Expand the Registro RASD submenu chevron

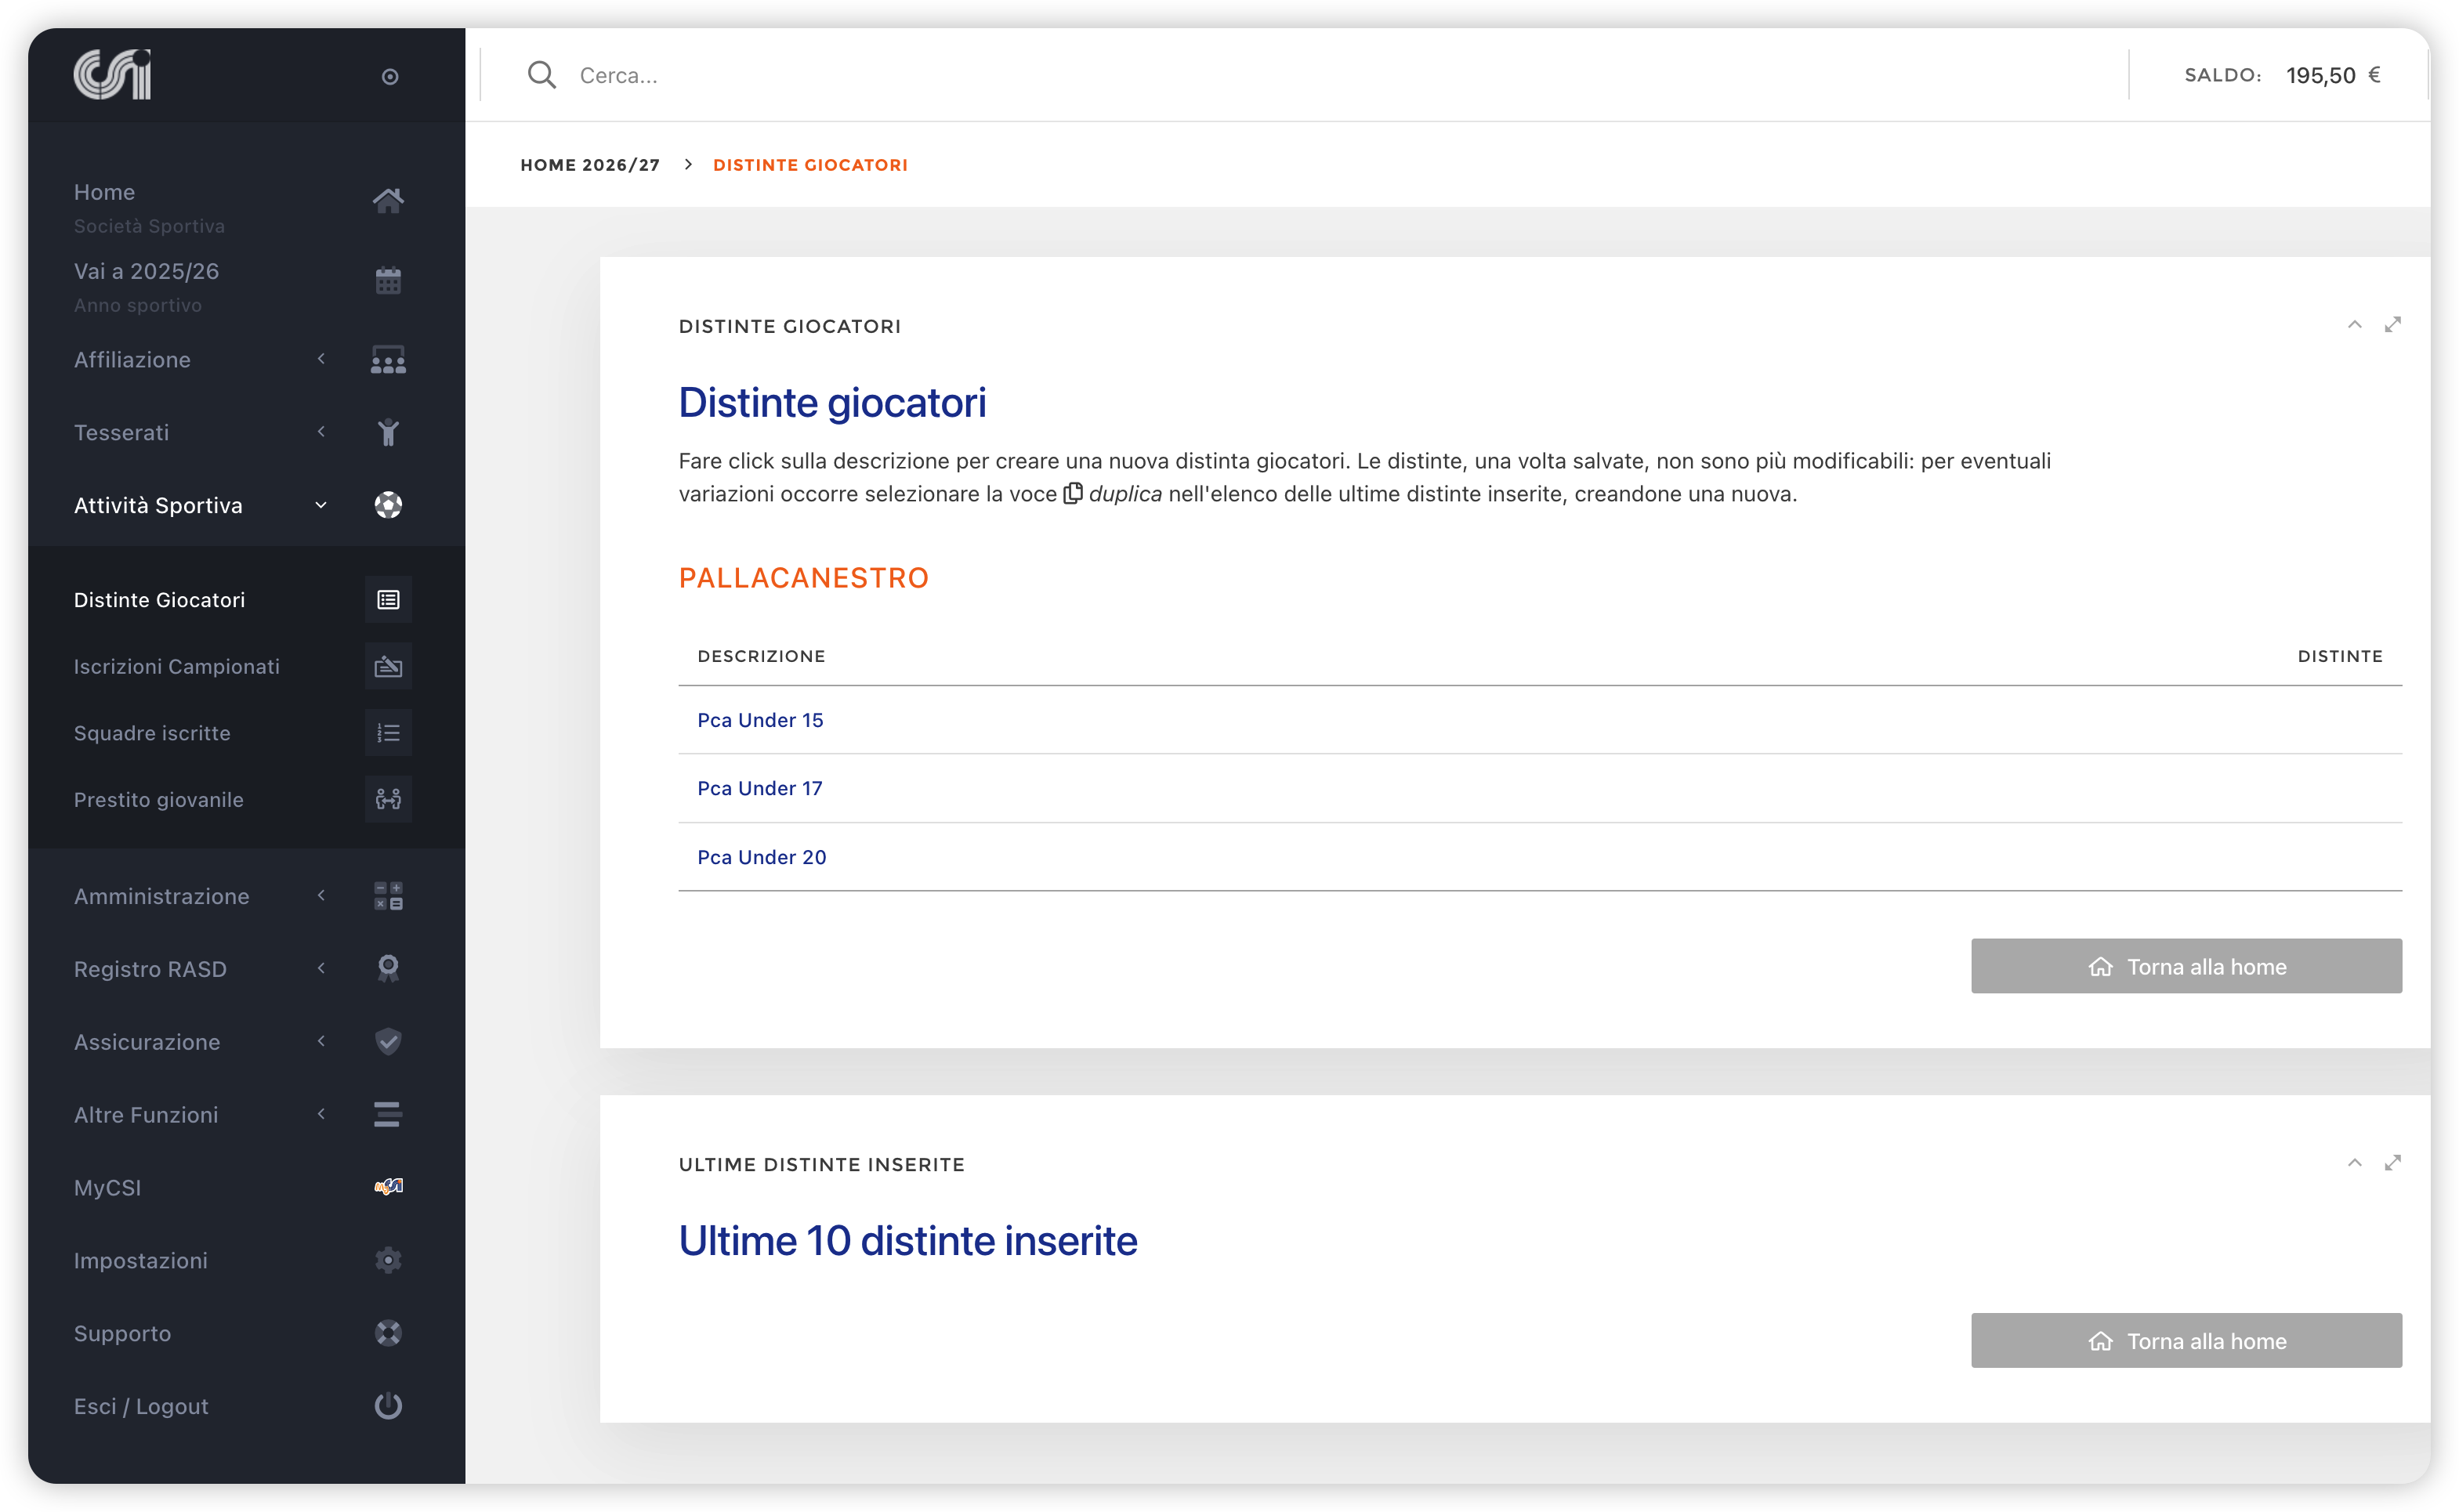click(x=321, y=968)
